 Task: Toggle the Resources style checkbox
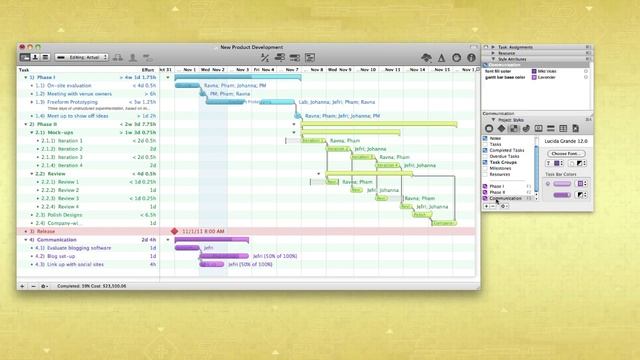(x=485, y=174)
